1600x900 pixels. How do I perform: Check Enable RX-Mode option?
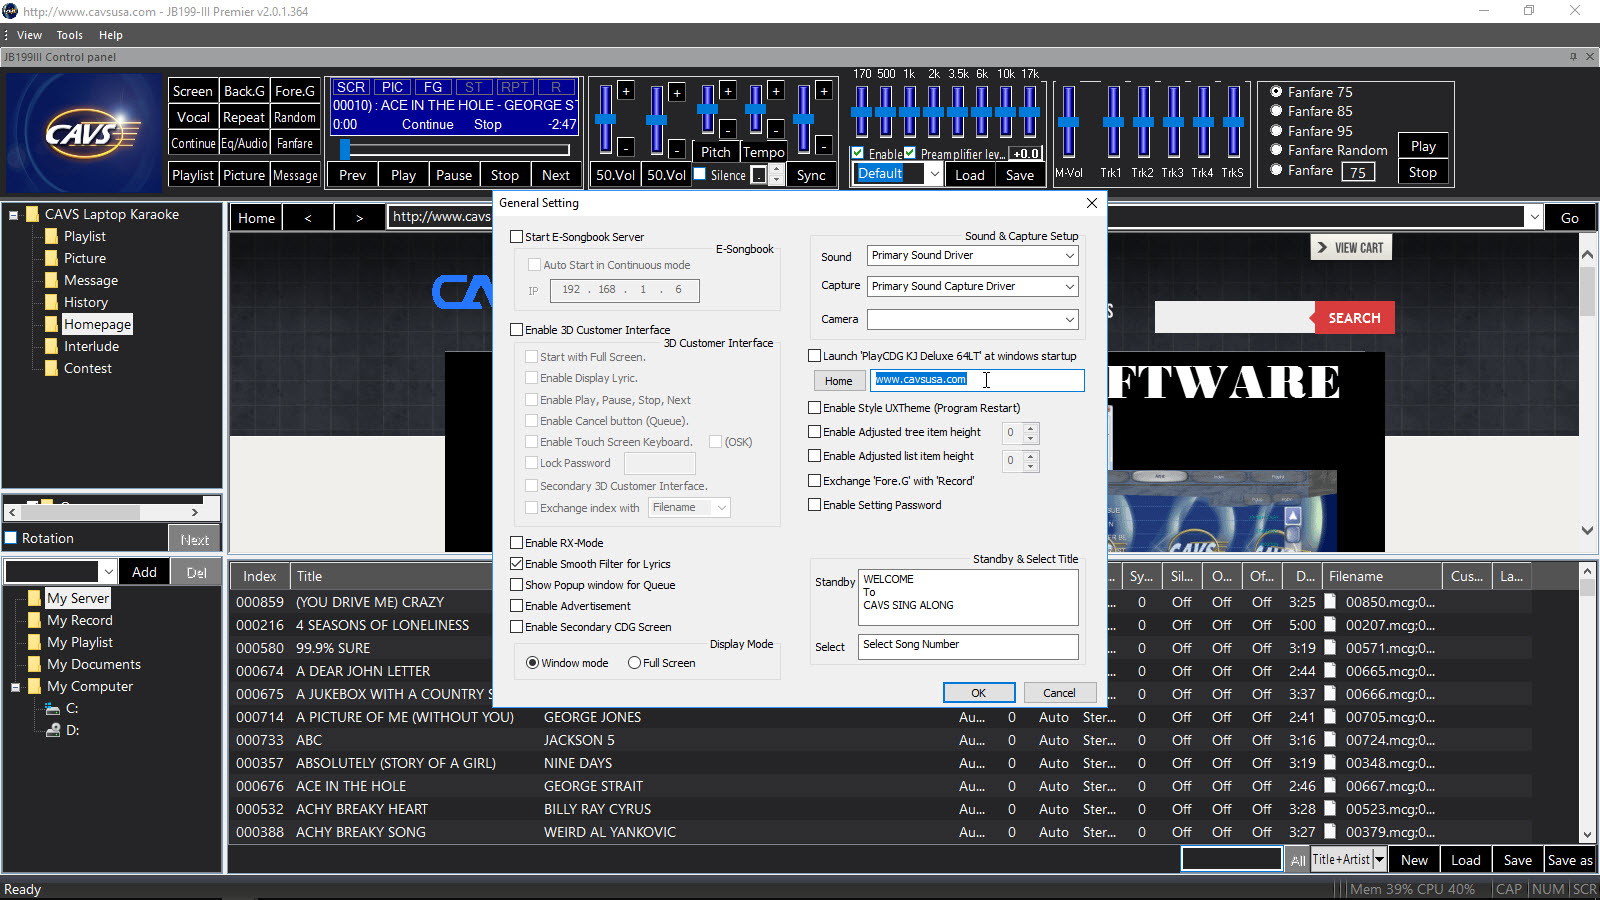coord(517,543)
